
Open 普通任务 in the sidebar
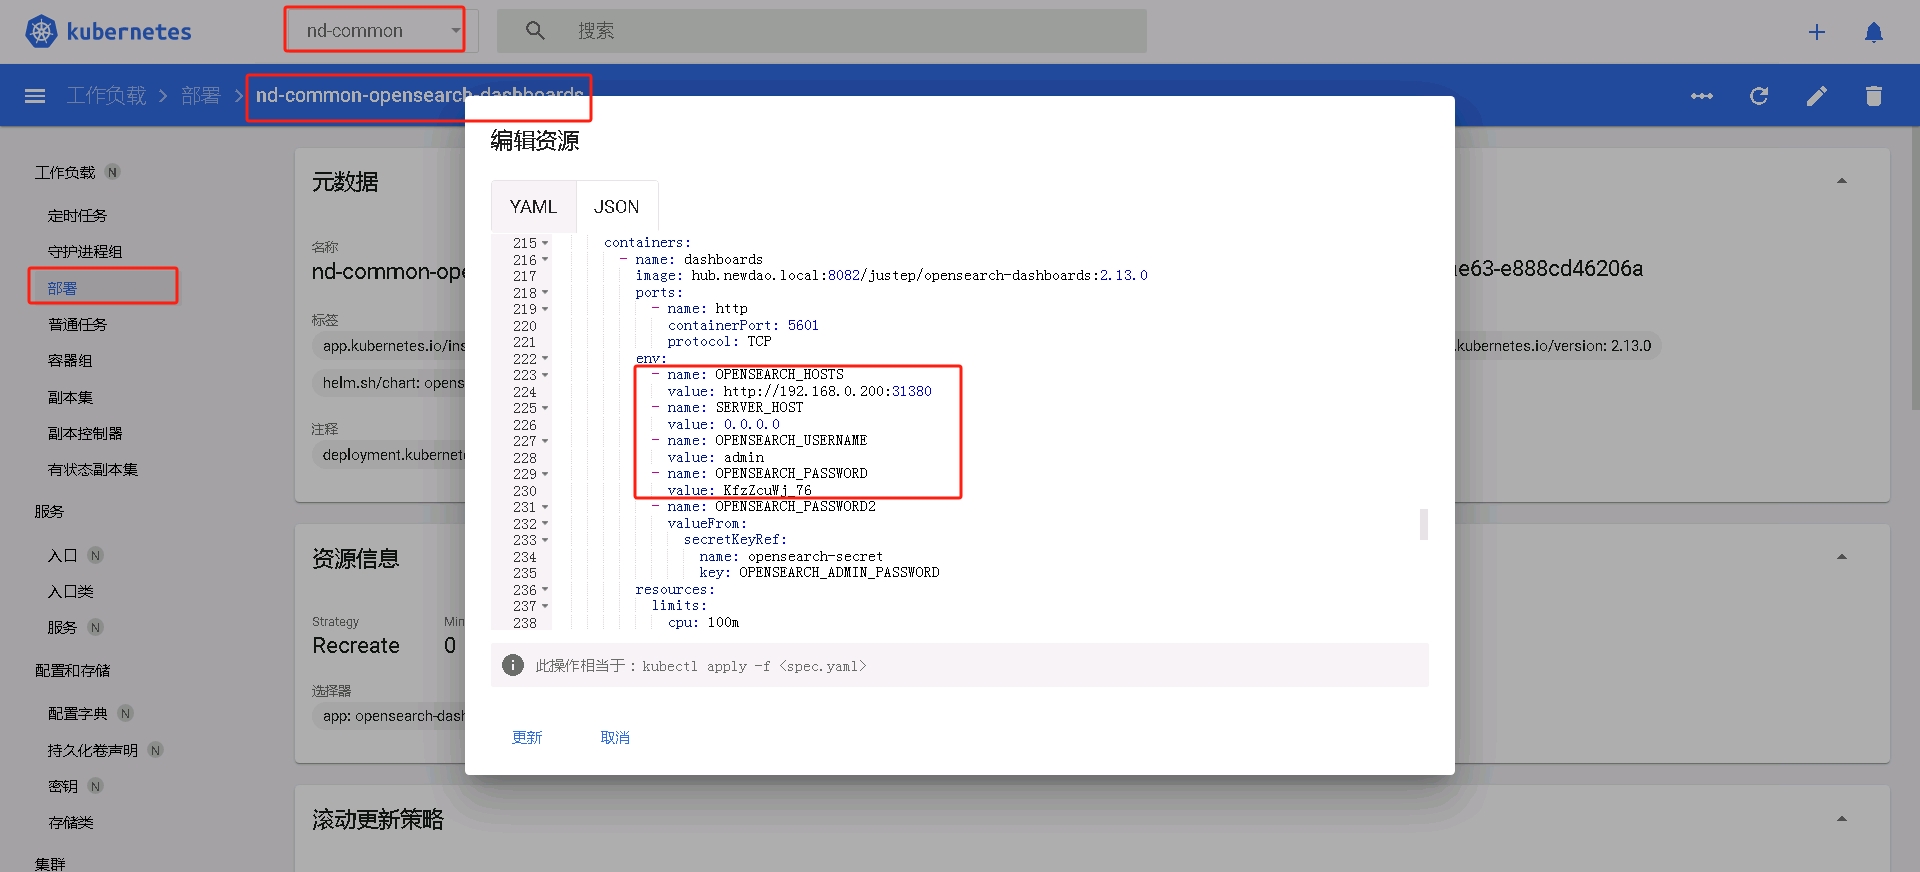[77, 325]
